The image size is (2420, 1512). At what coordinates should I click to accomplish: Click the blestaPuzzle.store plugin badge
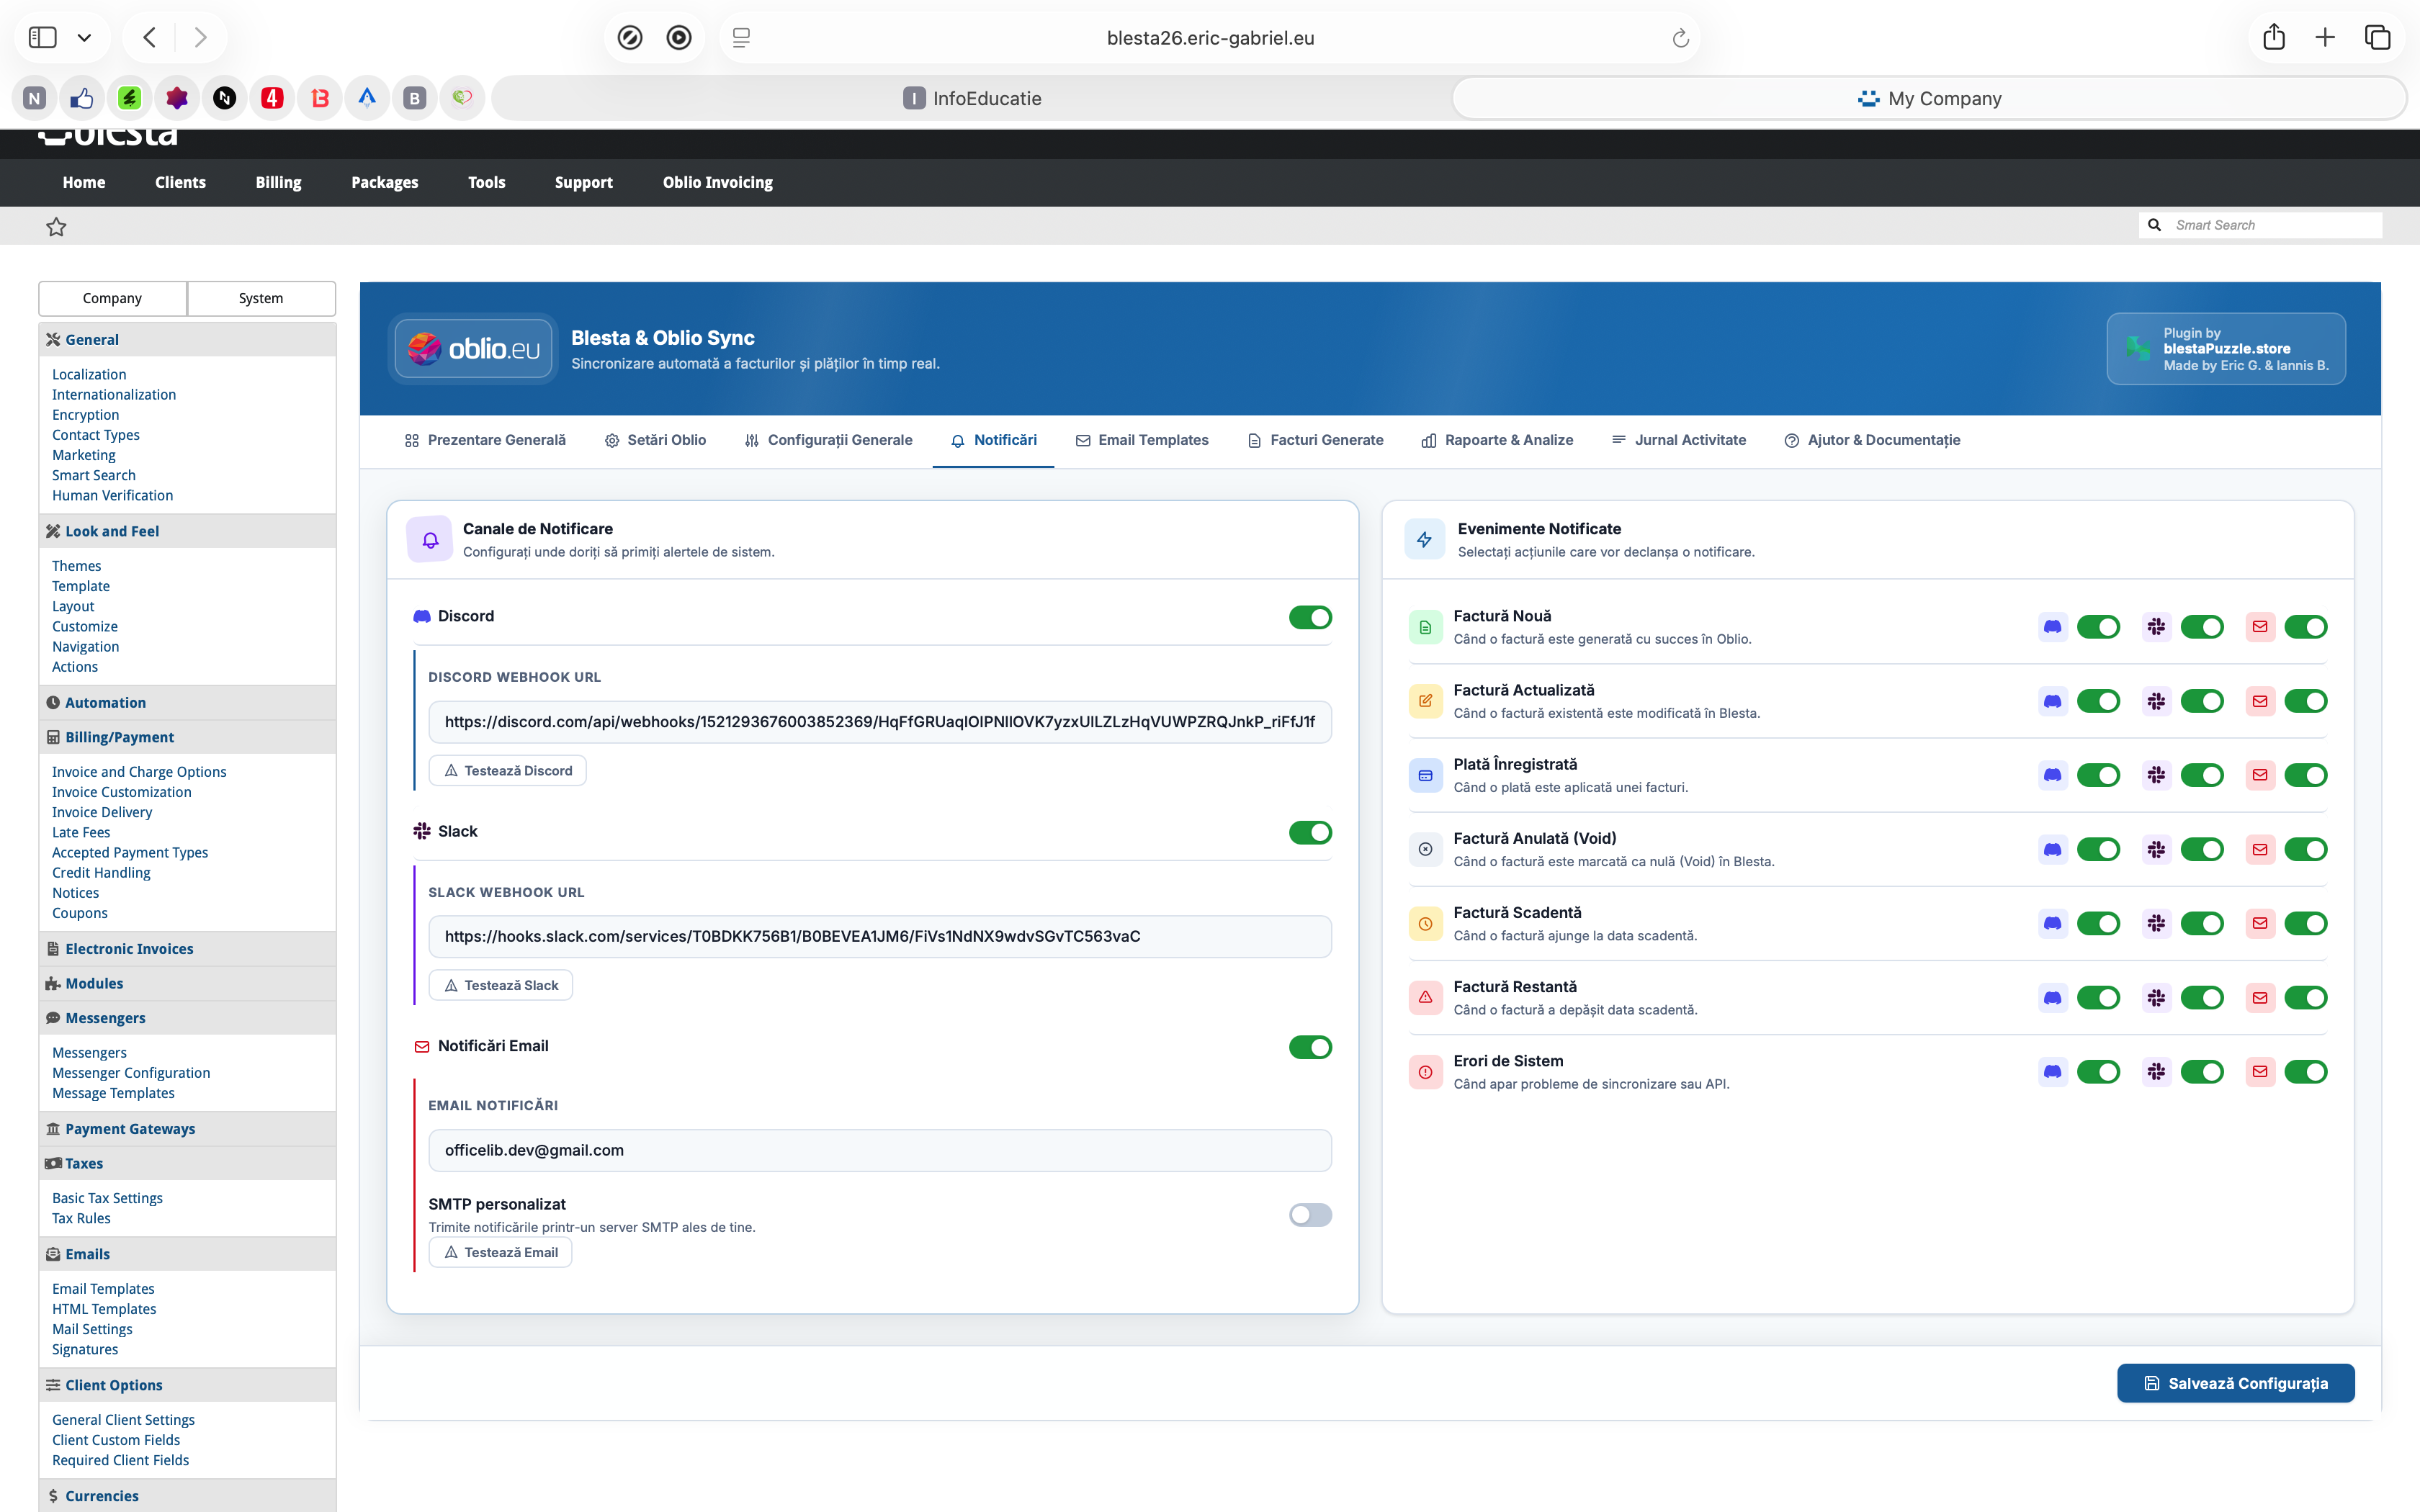coord(2226,349)
